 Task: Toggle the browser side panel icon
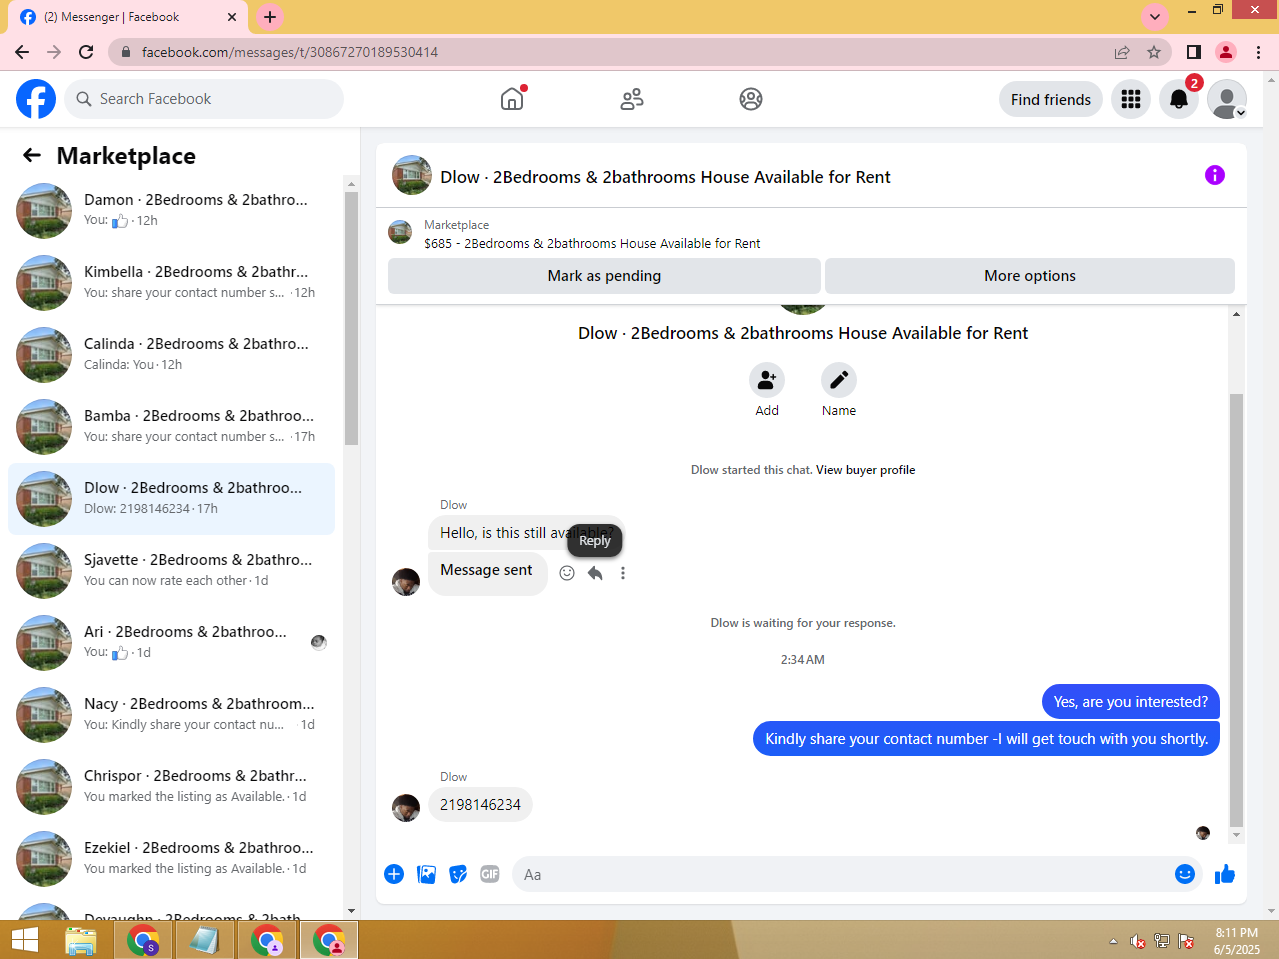(x=1194, y=52)
